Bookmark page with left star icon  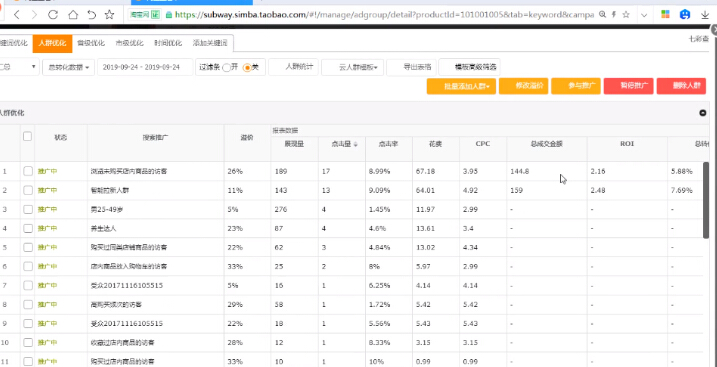109,15
